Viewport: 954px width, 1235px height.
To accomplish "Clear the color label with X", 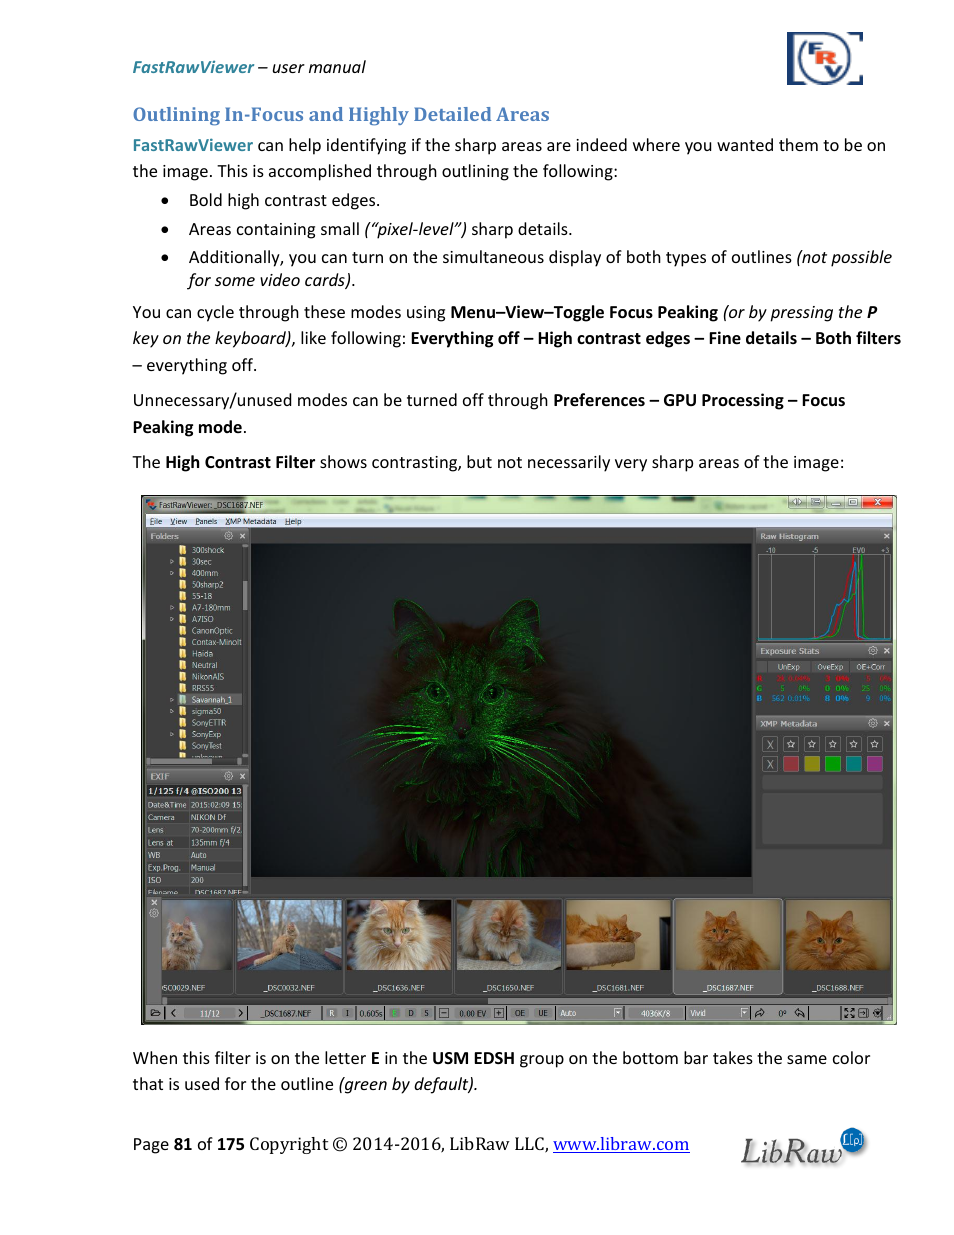I will pyautogui.click(x=770, y=764).
